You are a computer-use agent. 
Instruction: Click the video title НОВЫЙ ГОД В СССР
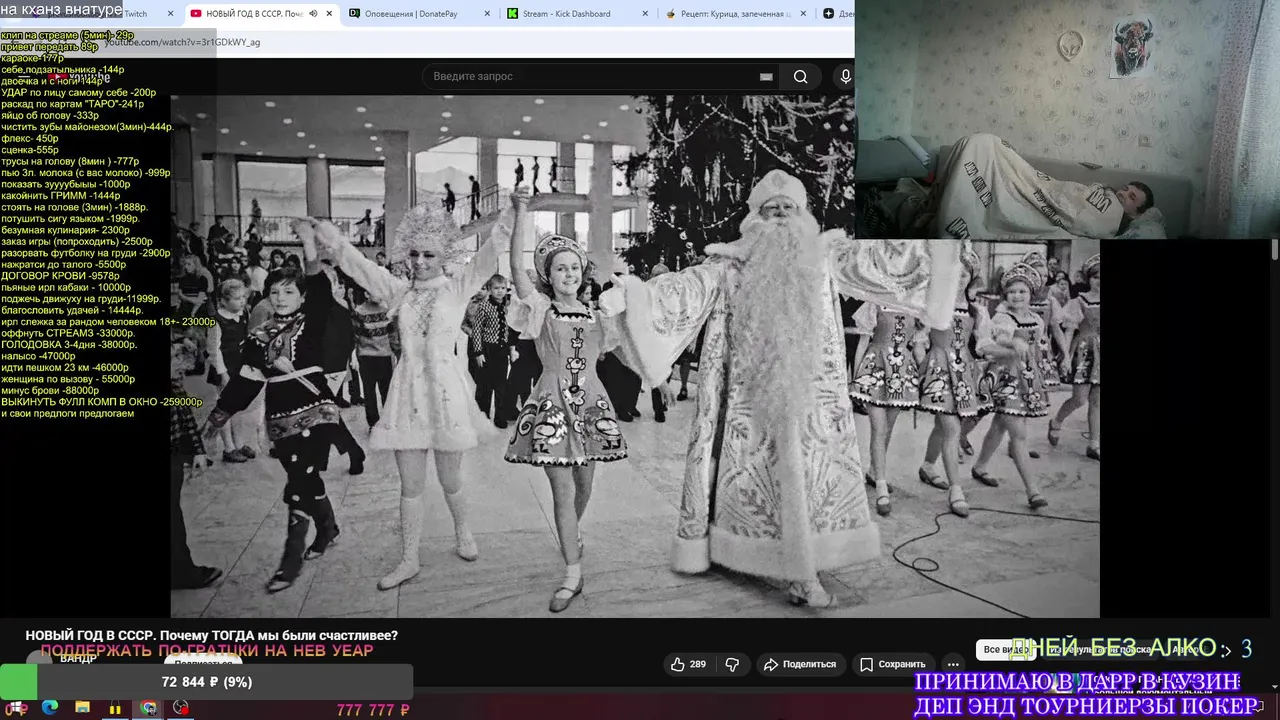click(x=211, y=636)
